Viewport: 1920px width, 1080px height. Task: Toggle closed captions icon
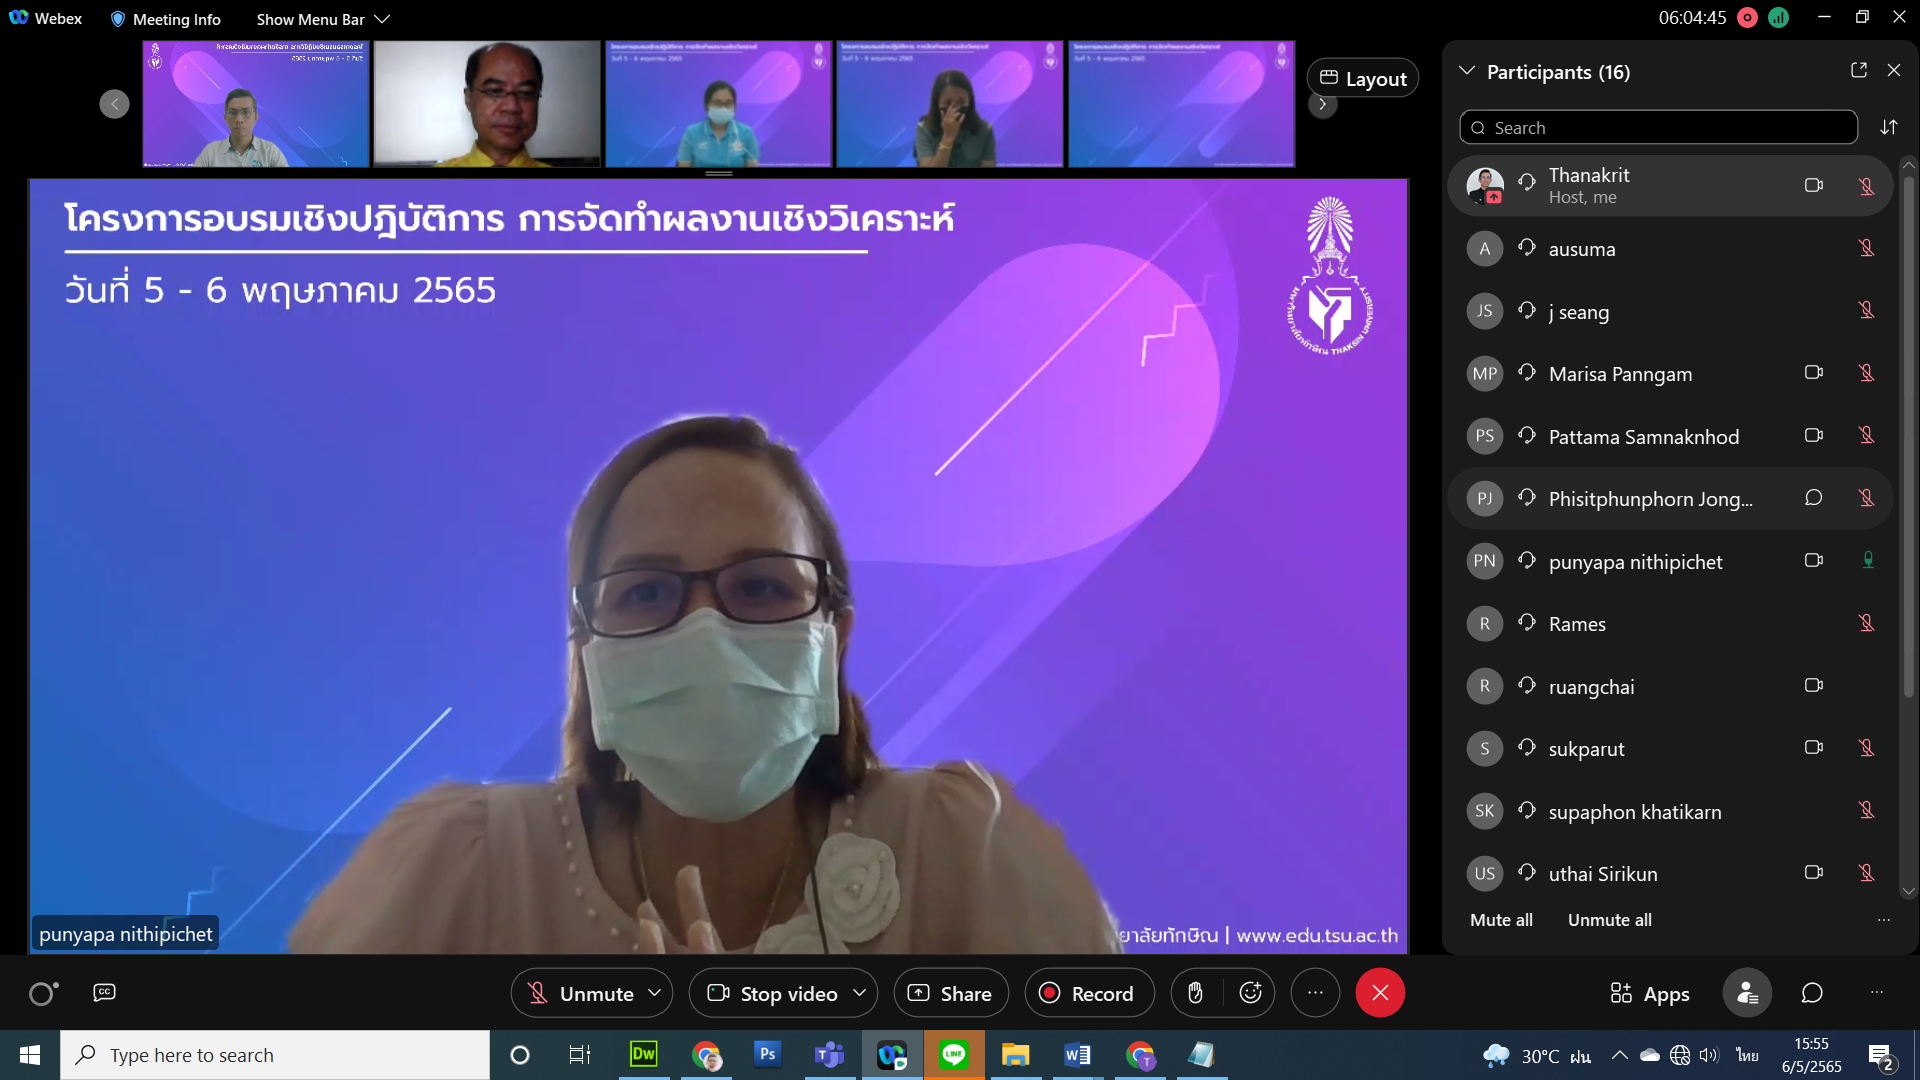(104, 992)
